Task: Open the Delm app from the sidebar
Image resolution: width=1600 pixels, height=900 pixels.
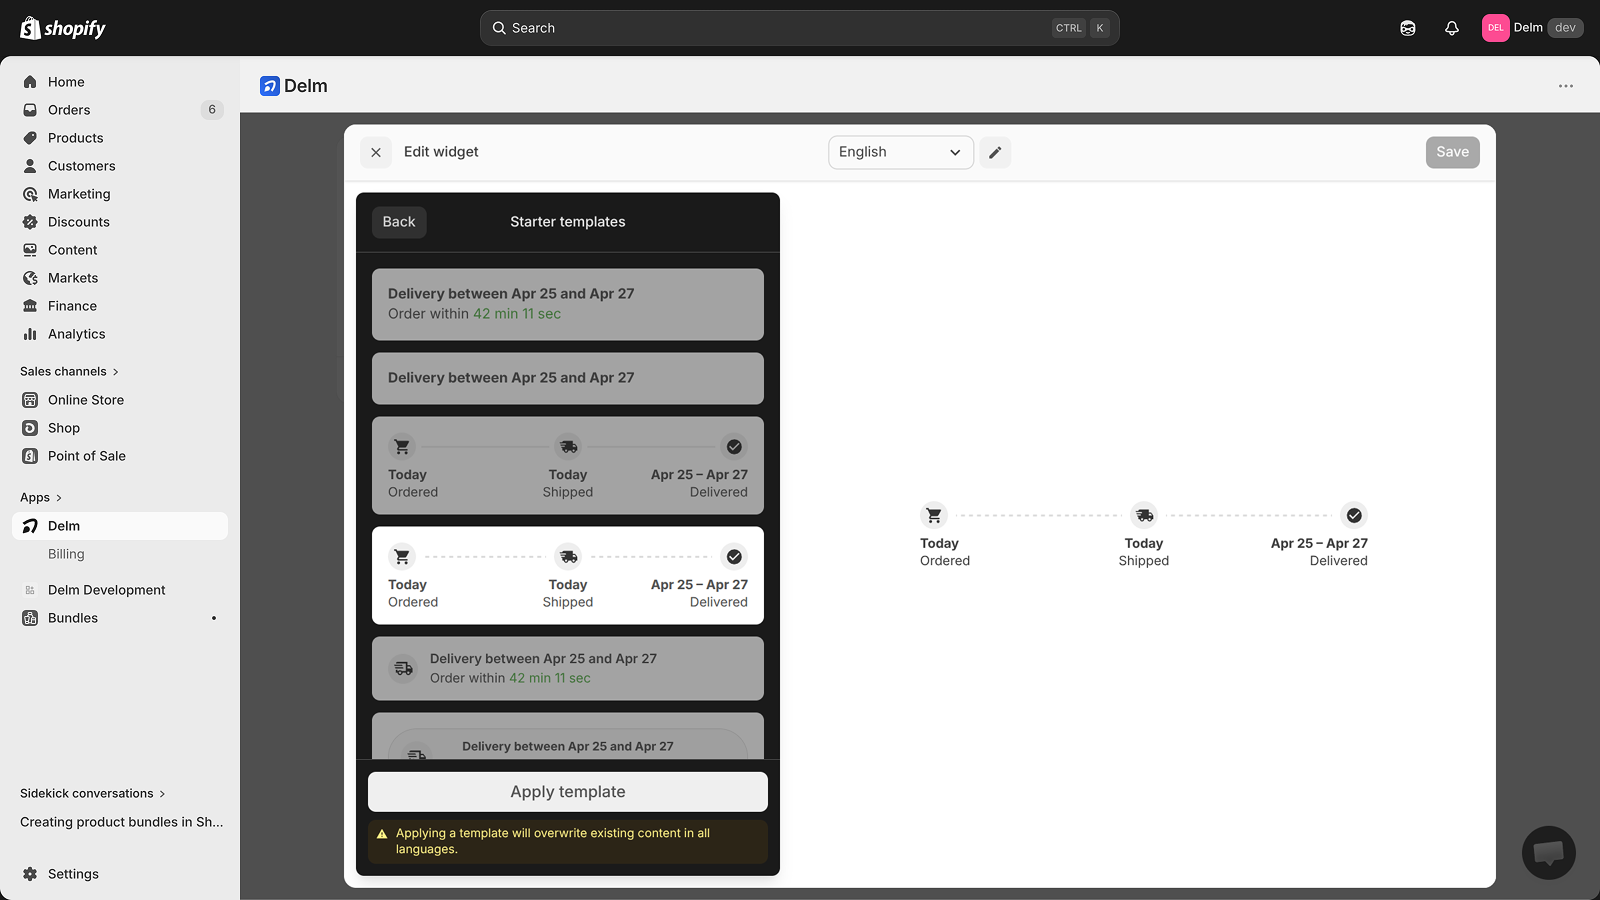Action: point(64,525)
